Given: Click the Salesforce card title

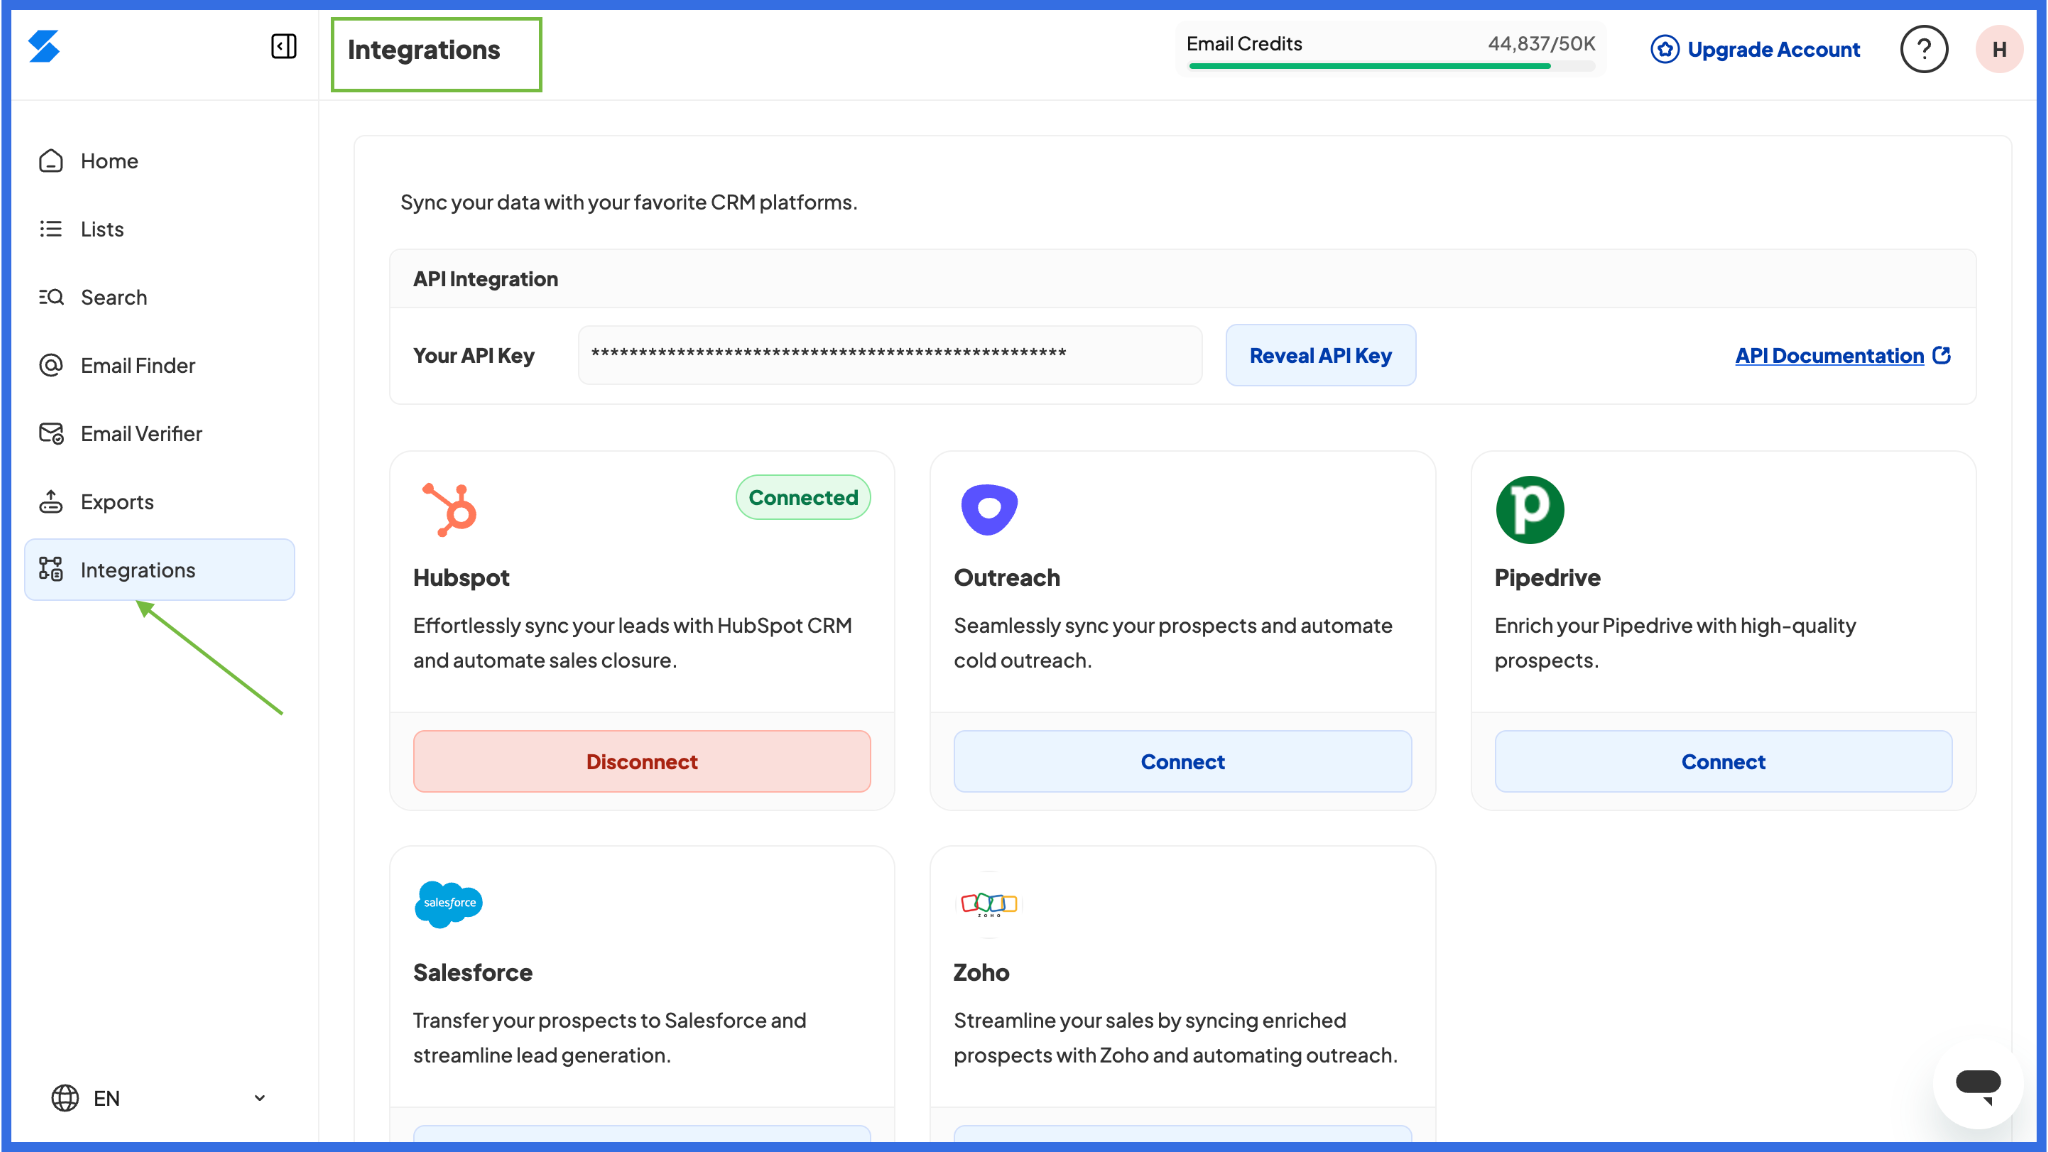Looking at the screenshot, I should click(472, 972).
